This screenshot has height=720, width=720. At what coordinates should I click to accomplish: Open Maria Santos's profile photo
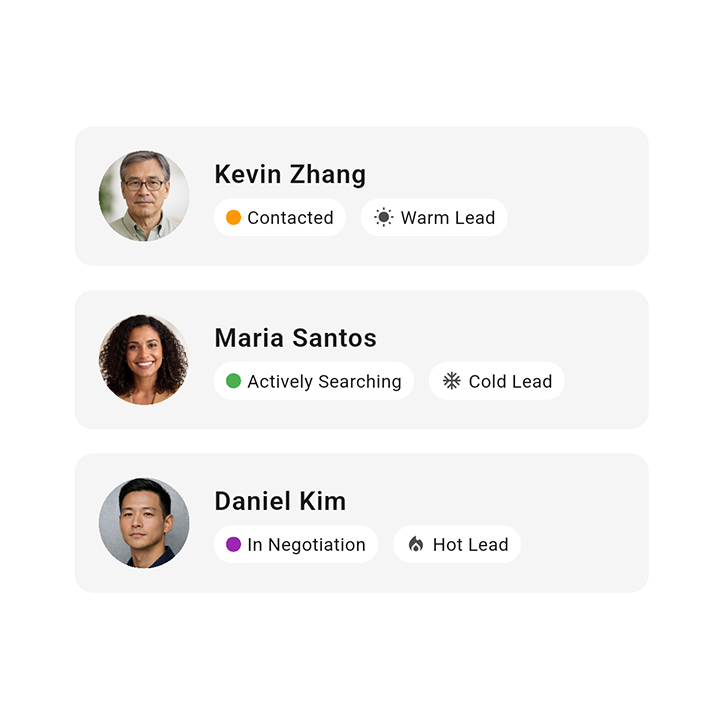point(144,360)
